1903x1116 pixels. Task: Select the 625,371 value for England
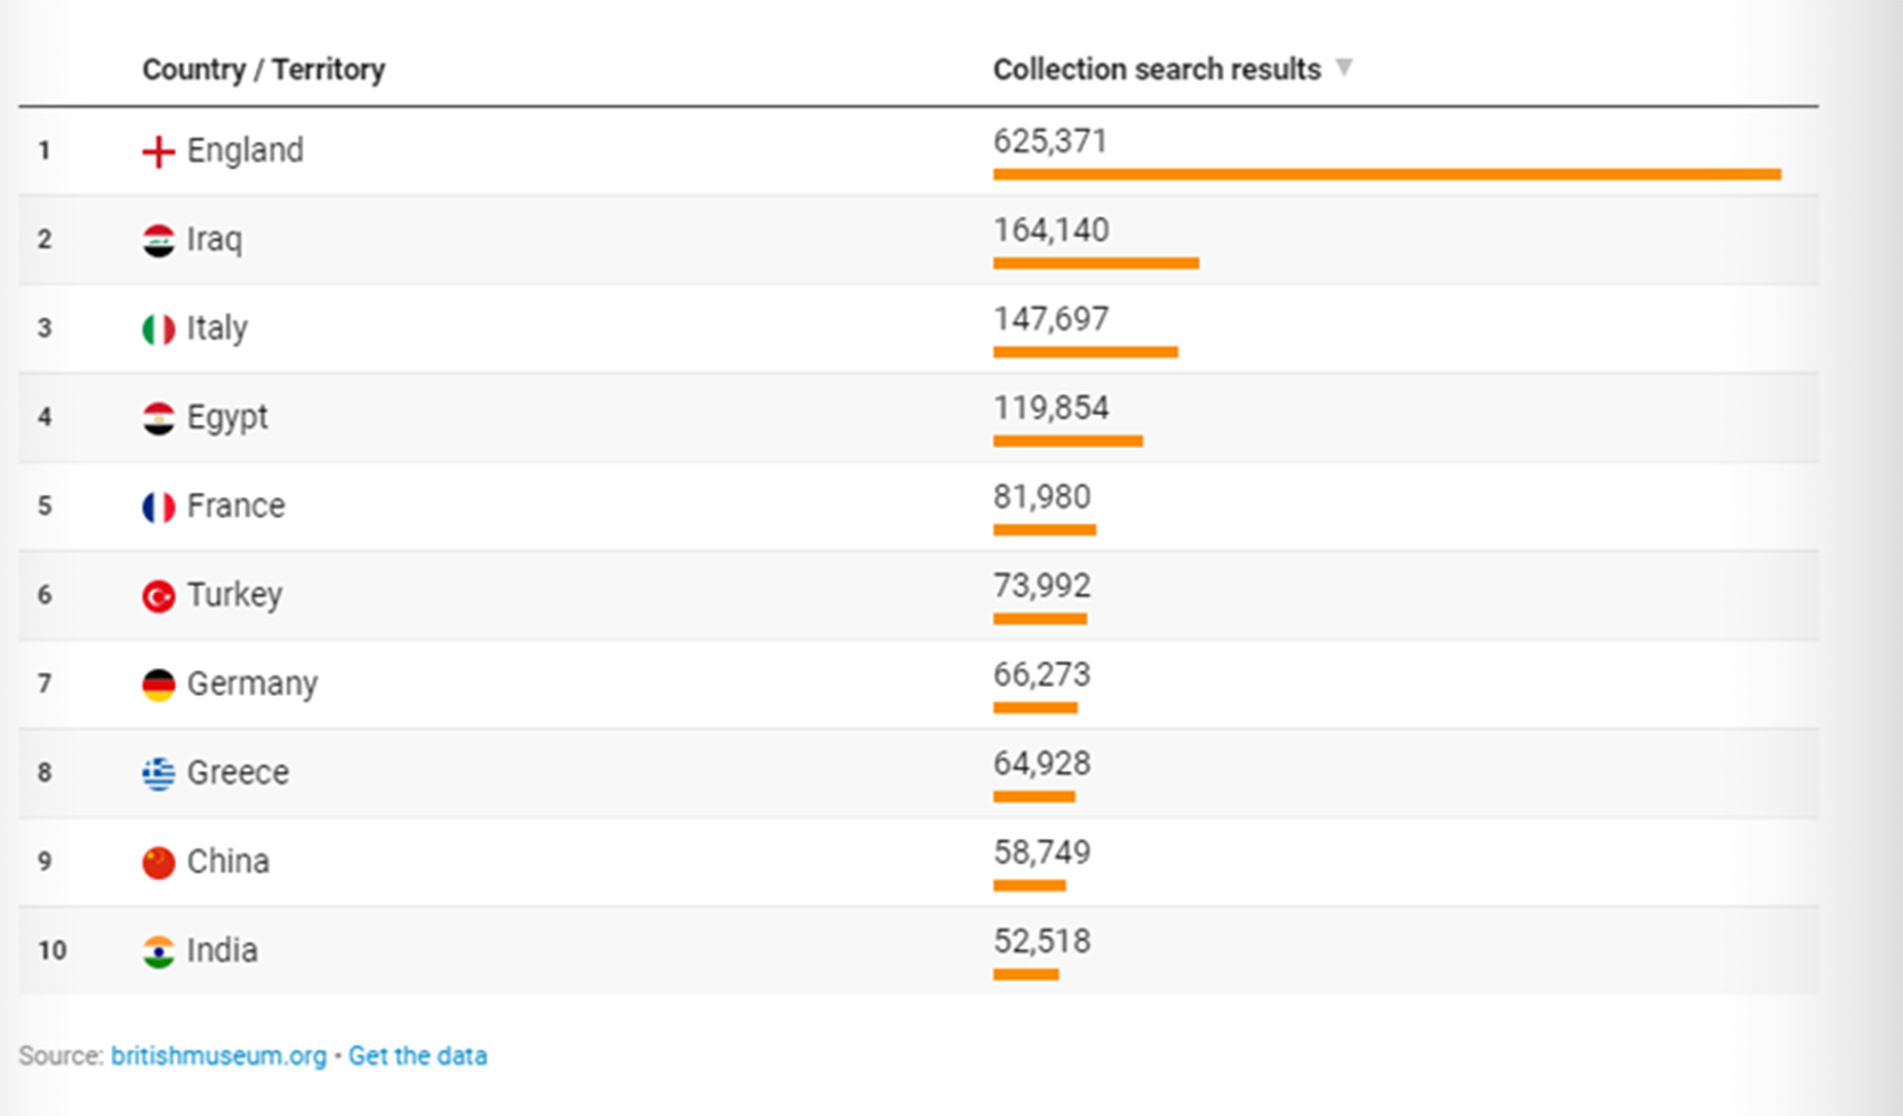[1049, 141]
